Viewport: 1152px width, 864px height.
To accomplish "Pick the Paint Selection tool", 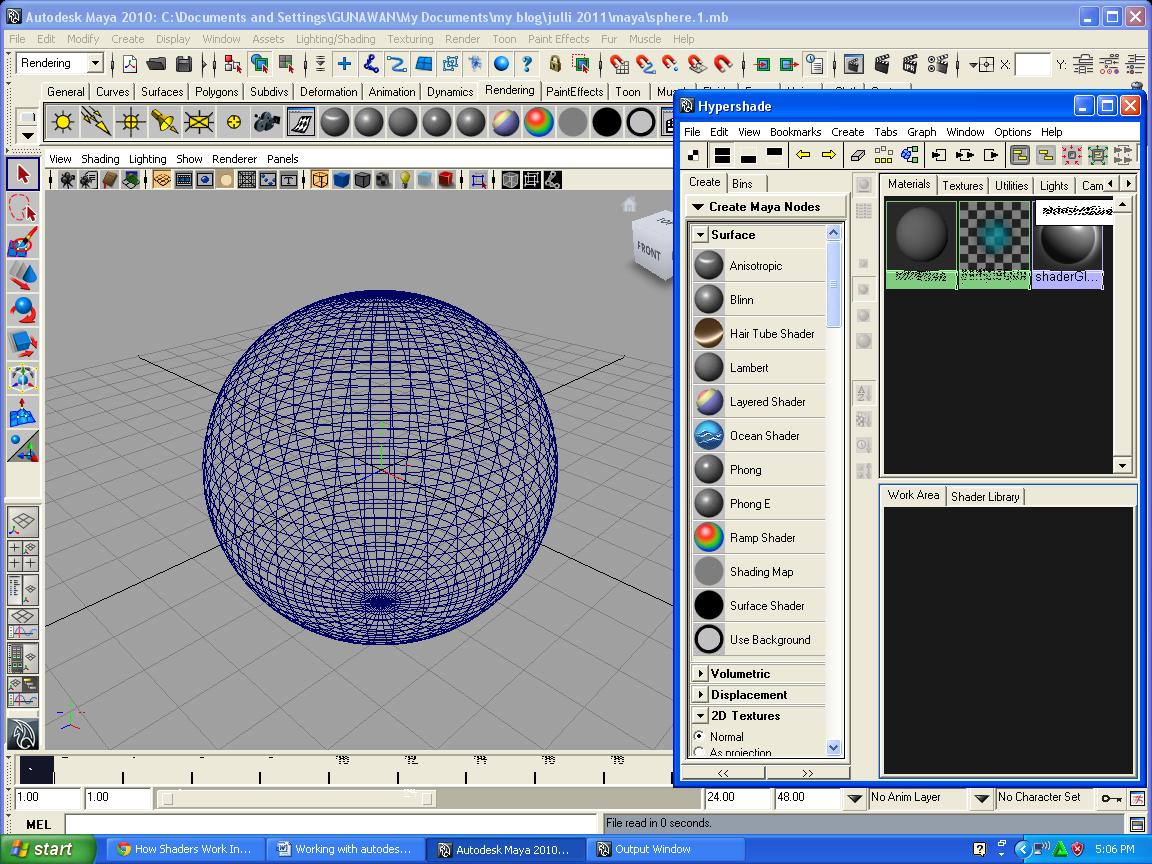I will [23, 242].
